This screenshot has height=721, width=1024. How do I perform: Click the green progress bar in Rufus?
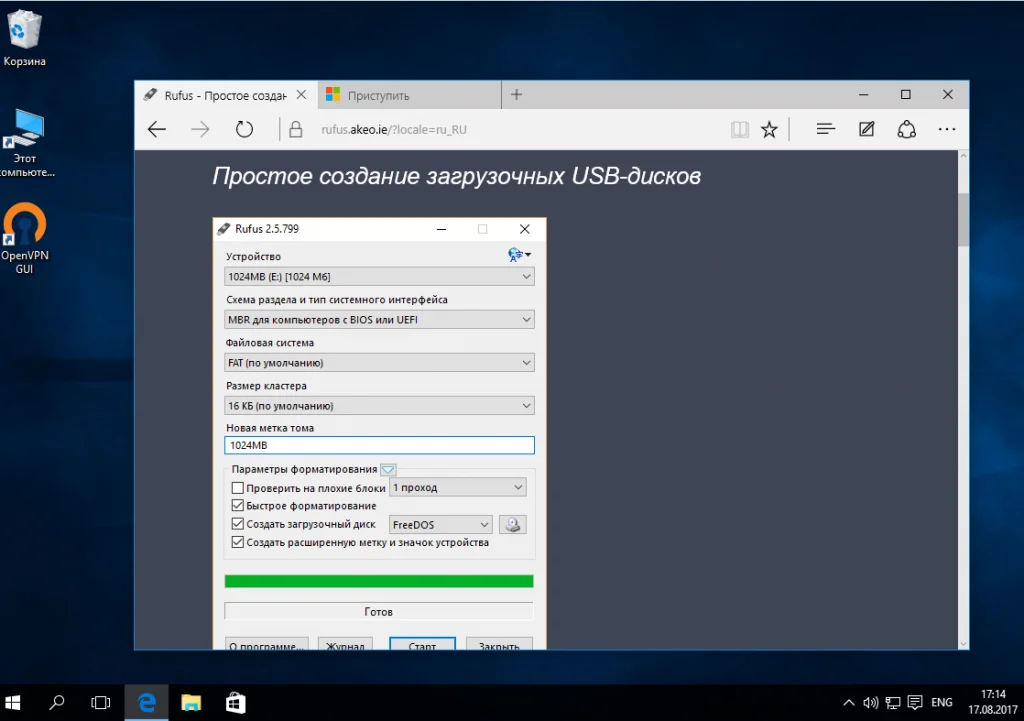click(x=379, y=581)
